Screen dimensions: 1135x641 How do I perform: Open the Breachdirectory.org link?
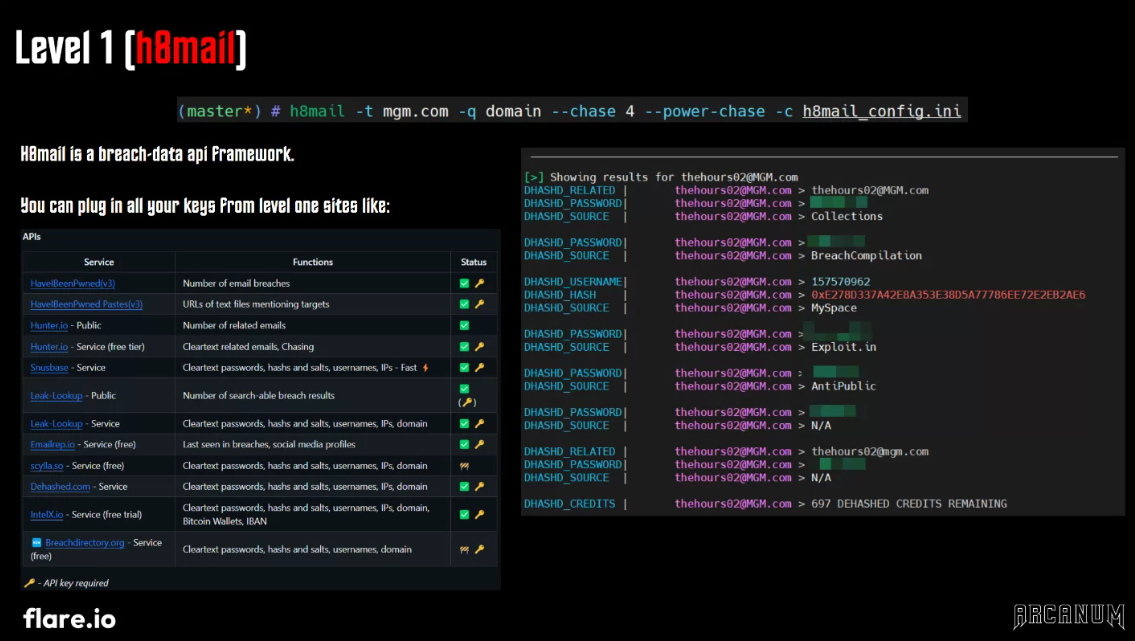coord(85,543)
